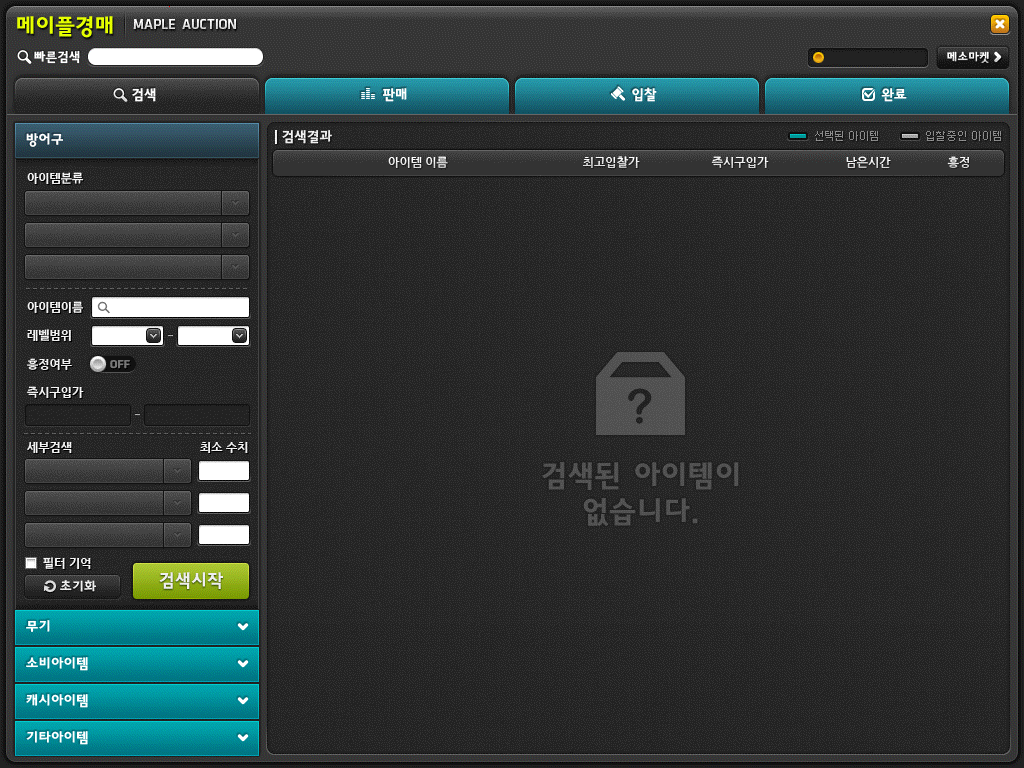Open the first 세부검색 dropdown

tap(108, 471)
